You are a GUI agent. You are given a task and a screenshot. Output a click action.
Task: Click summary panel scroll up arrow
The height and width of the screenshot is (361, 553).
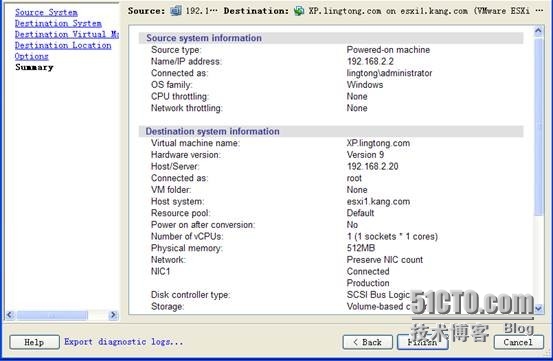pyautogui.click(x=538, y=31)
